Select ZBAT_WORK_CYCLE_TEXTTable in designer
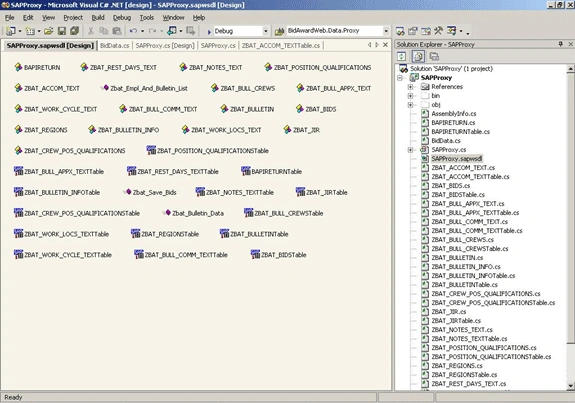The width and height of the screenshot is (575, 403). [63, 255]
